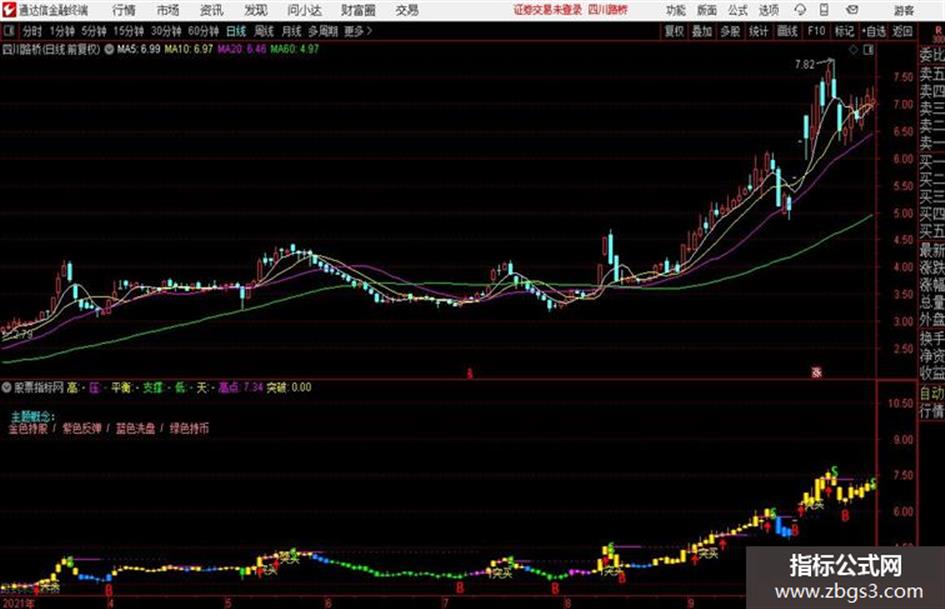This screenshot has height=609, width=945.
Task: Open the 选项 menu
Action: pos(768,10)
